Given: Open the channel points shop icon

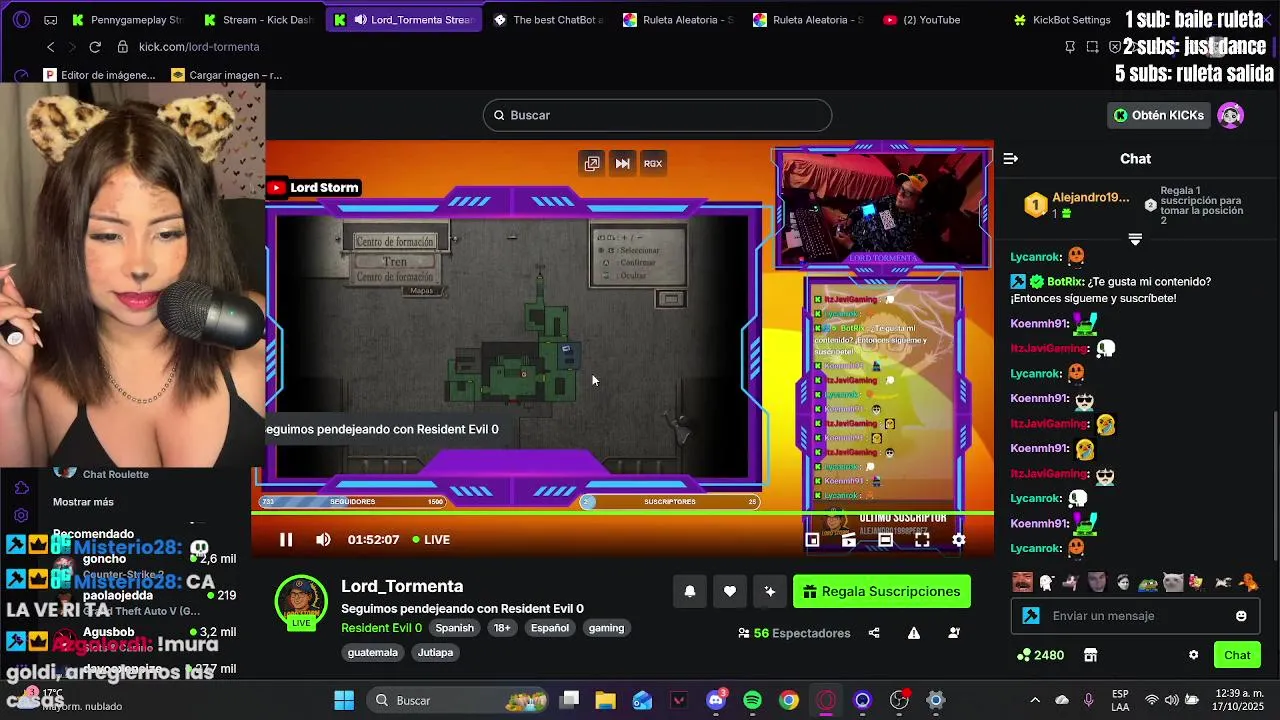Looking at the screenshot, I should 1090,655.
